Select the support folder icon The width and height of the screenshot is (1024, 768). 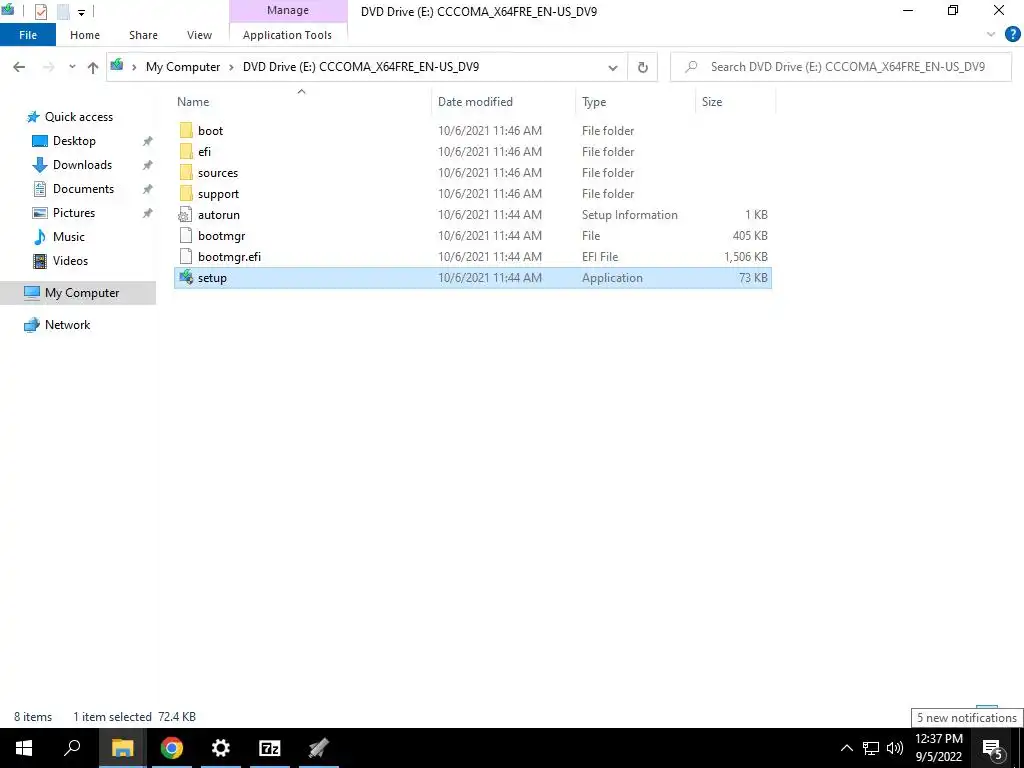[x=186, y=193]
